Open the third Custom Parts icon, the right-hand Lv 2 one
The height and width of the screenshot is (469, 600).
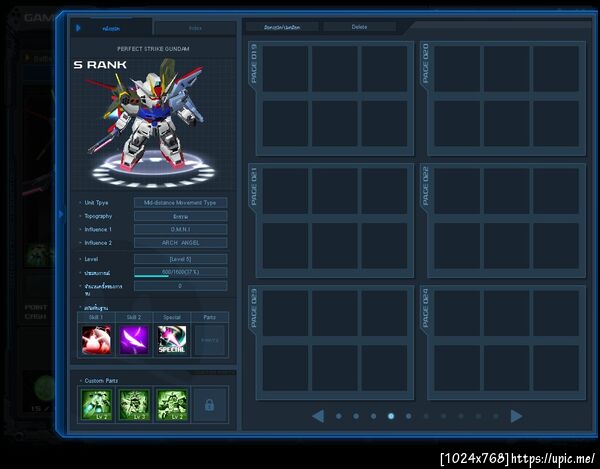[172, 405]
